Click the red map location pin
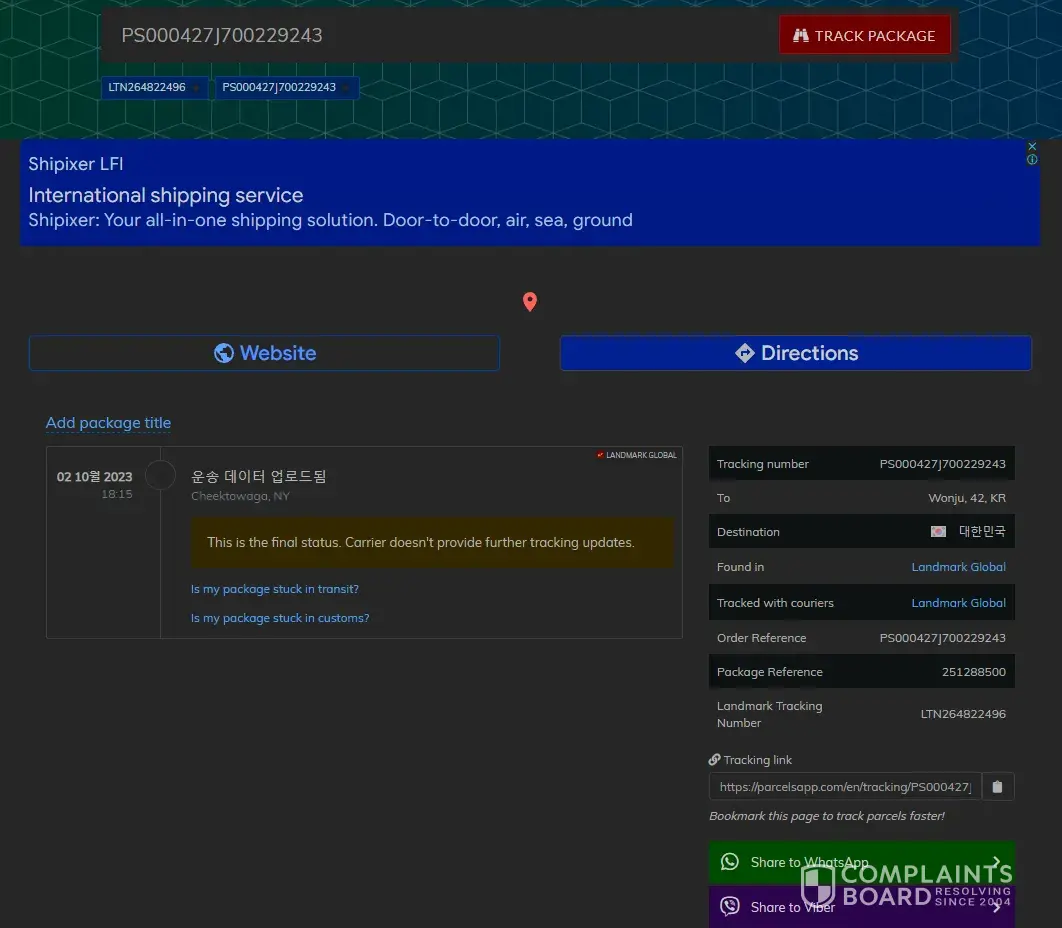The height and width of the screenshot is (928, 1062). [530, 302]
